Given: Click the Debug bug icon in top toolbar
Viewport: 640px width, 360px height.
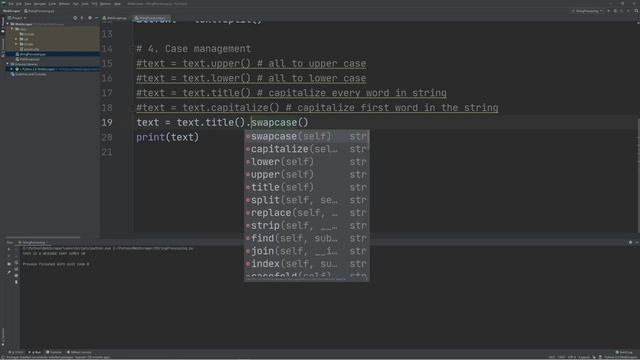Looking at the screenshot, I should tap(615, 11).
